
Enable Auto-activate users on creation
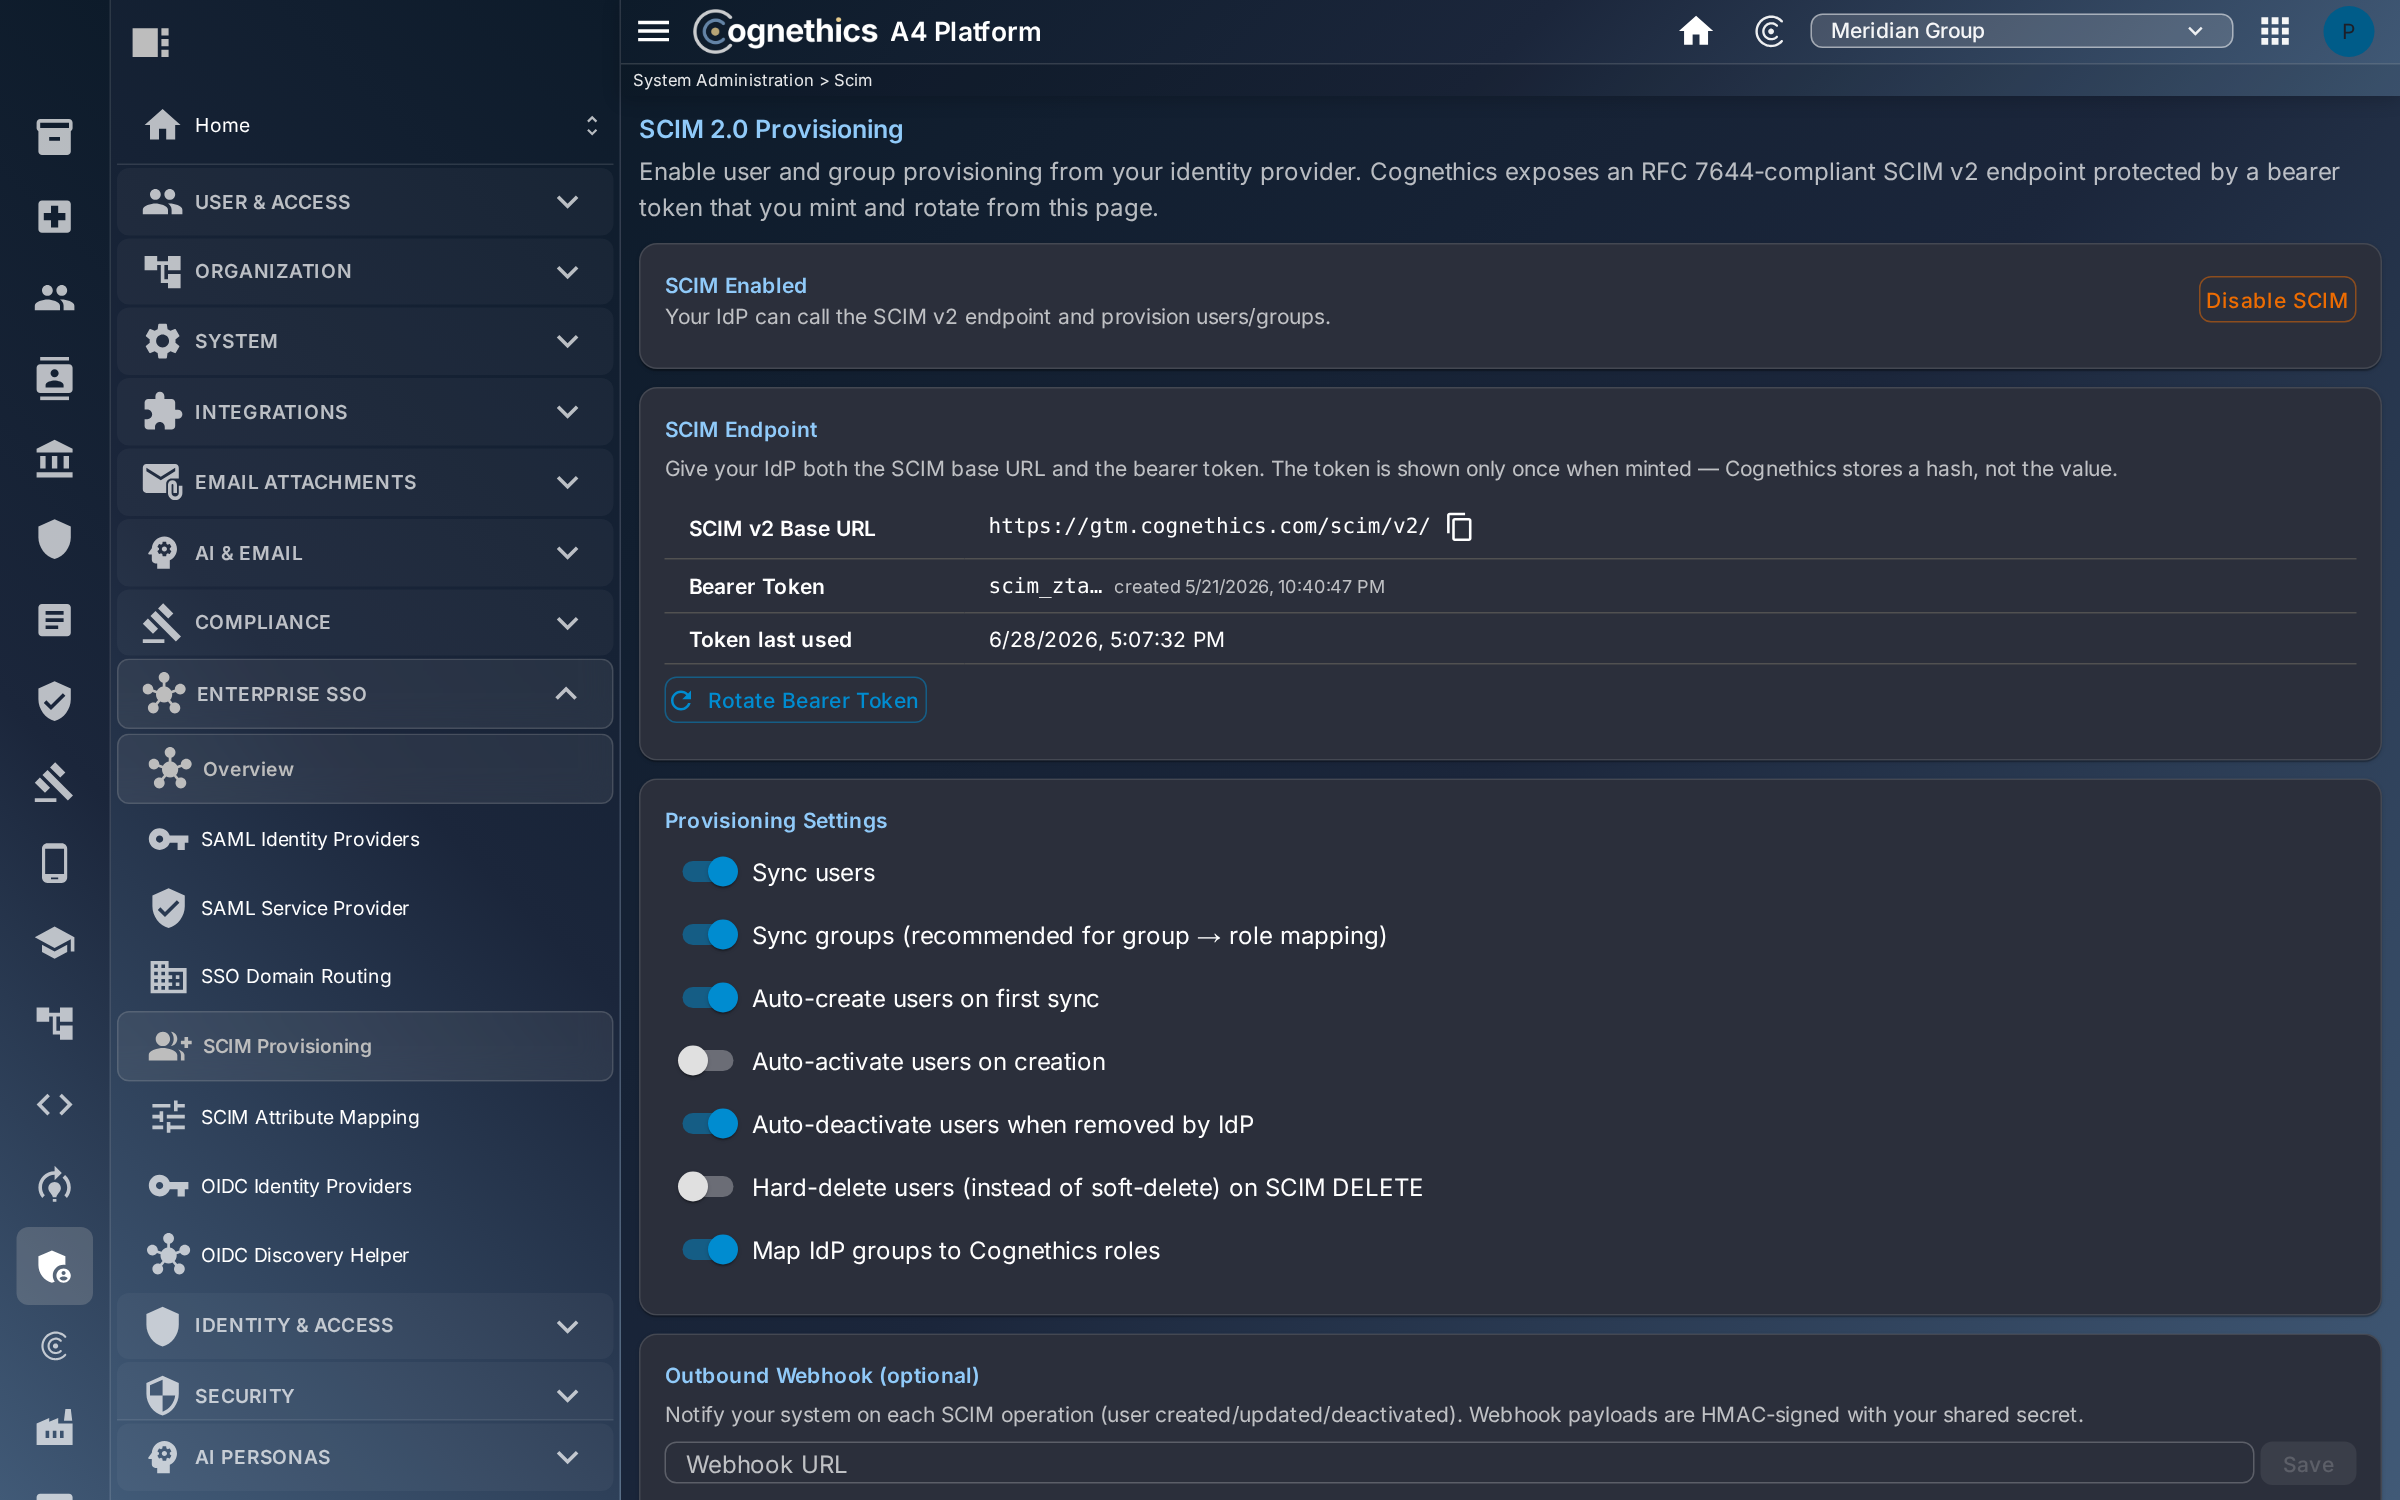[705, 1061]
